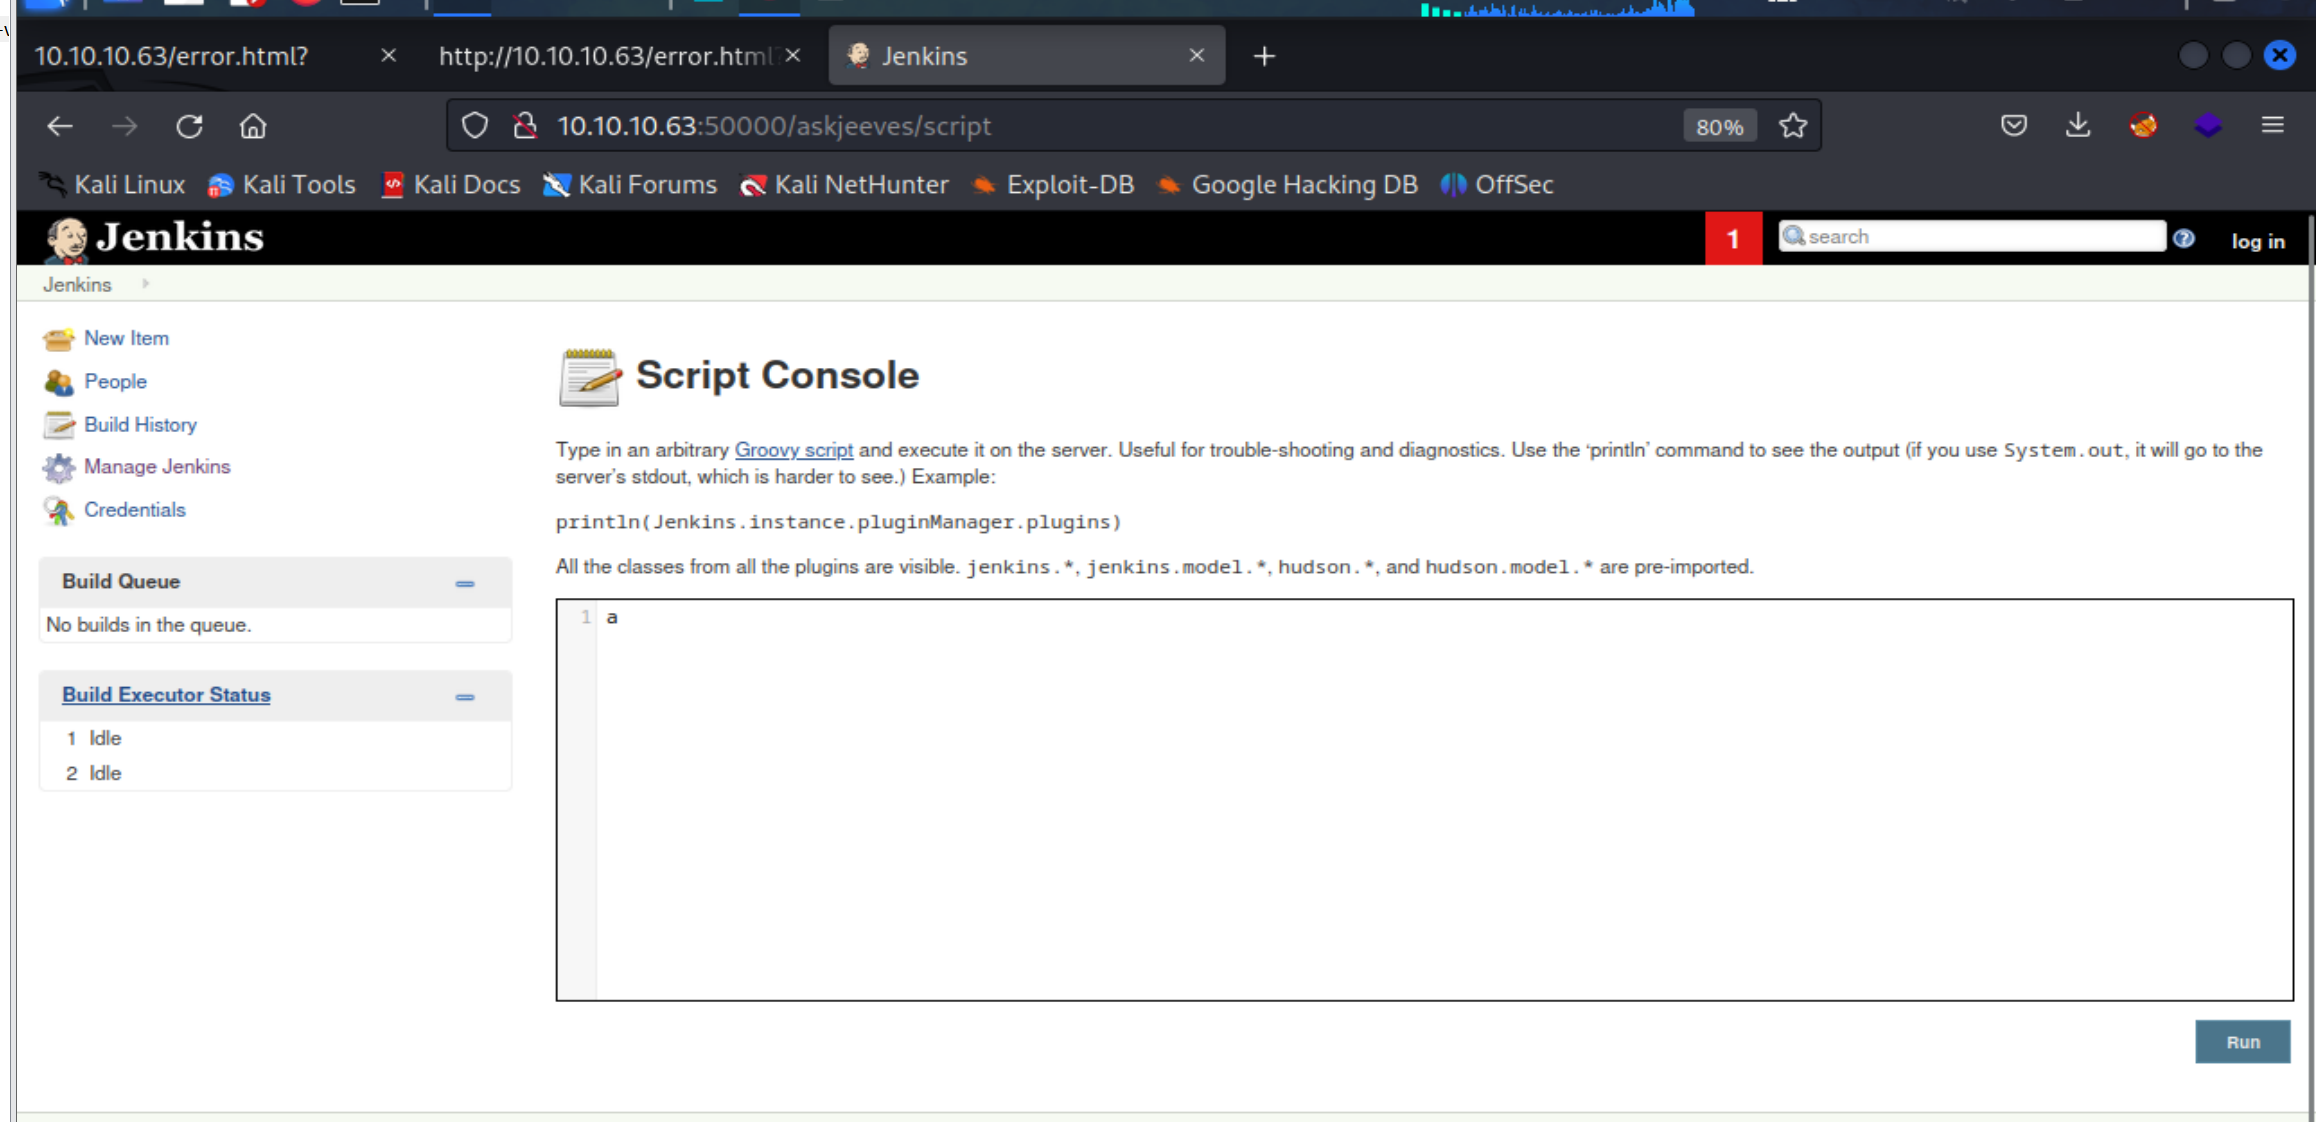Expand the Jenkins breadcrumb arrow
The width and height of the screenshot is (2316, 1122).
coord(146,284)
